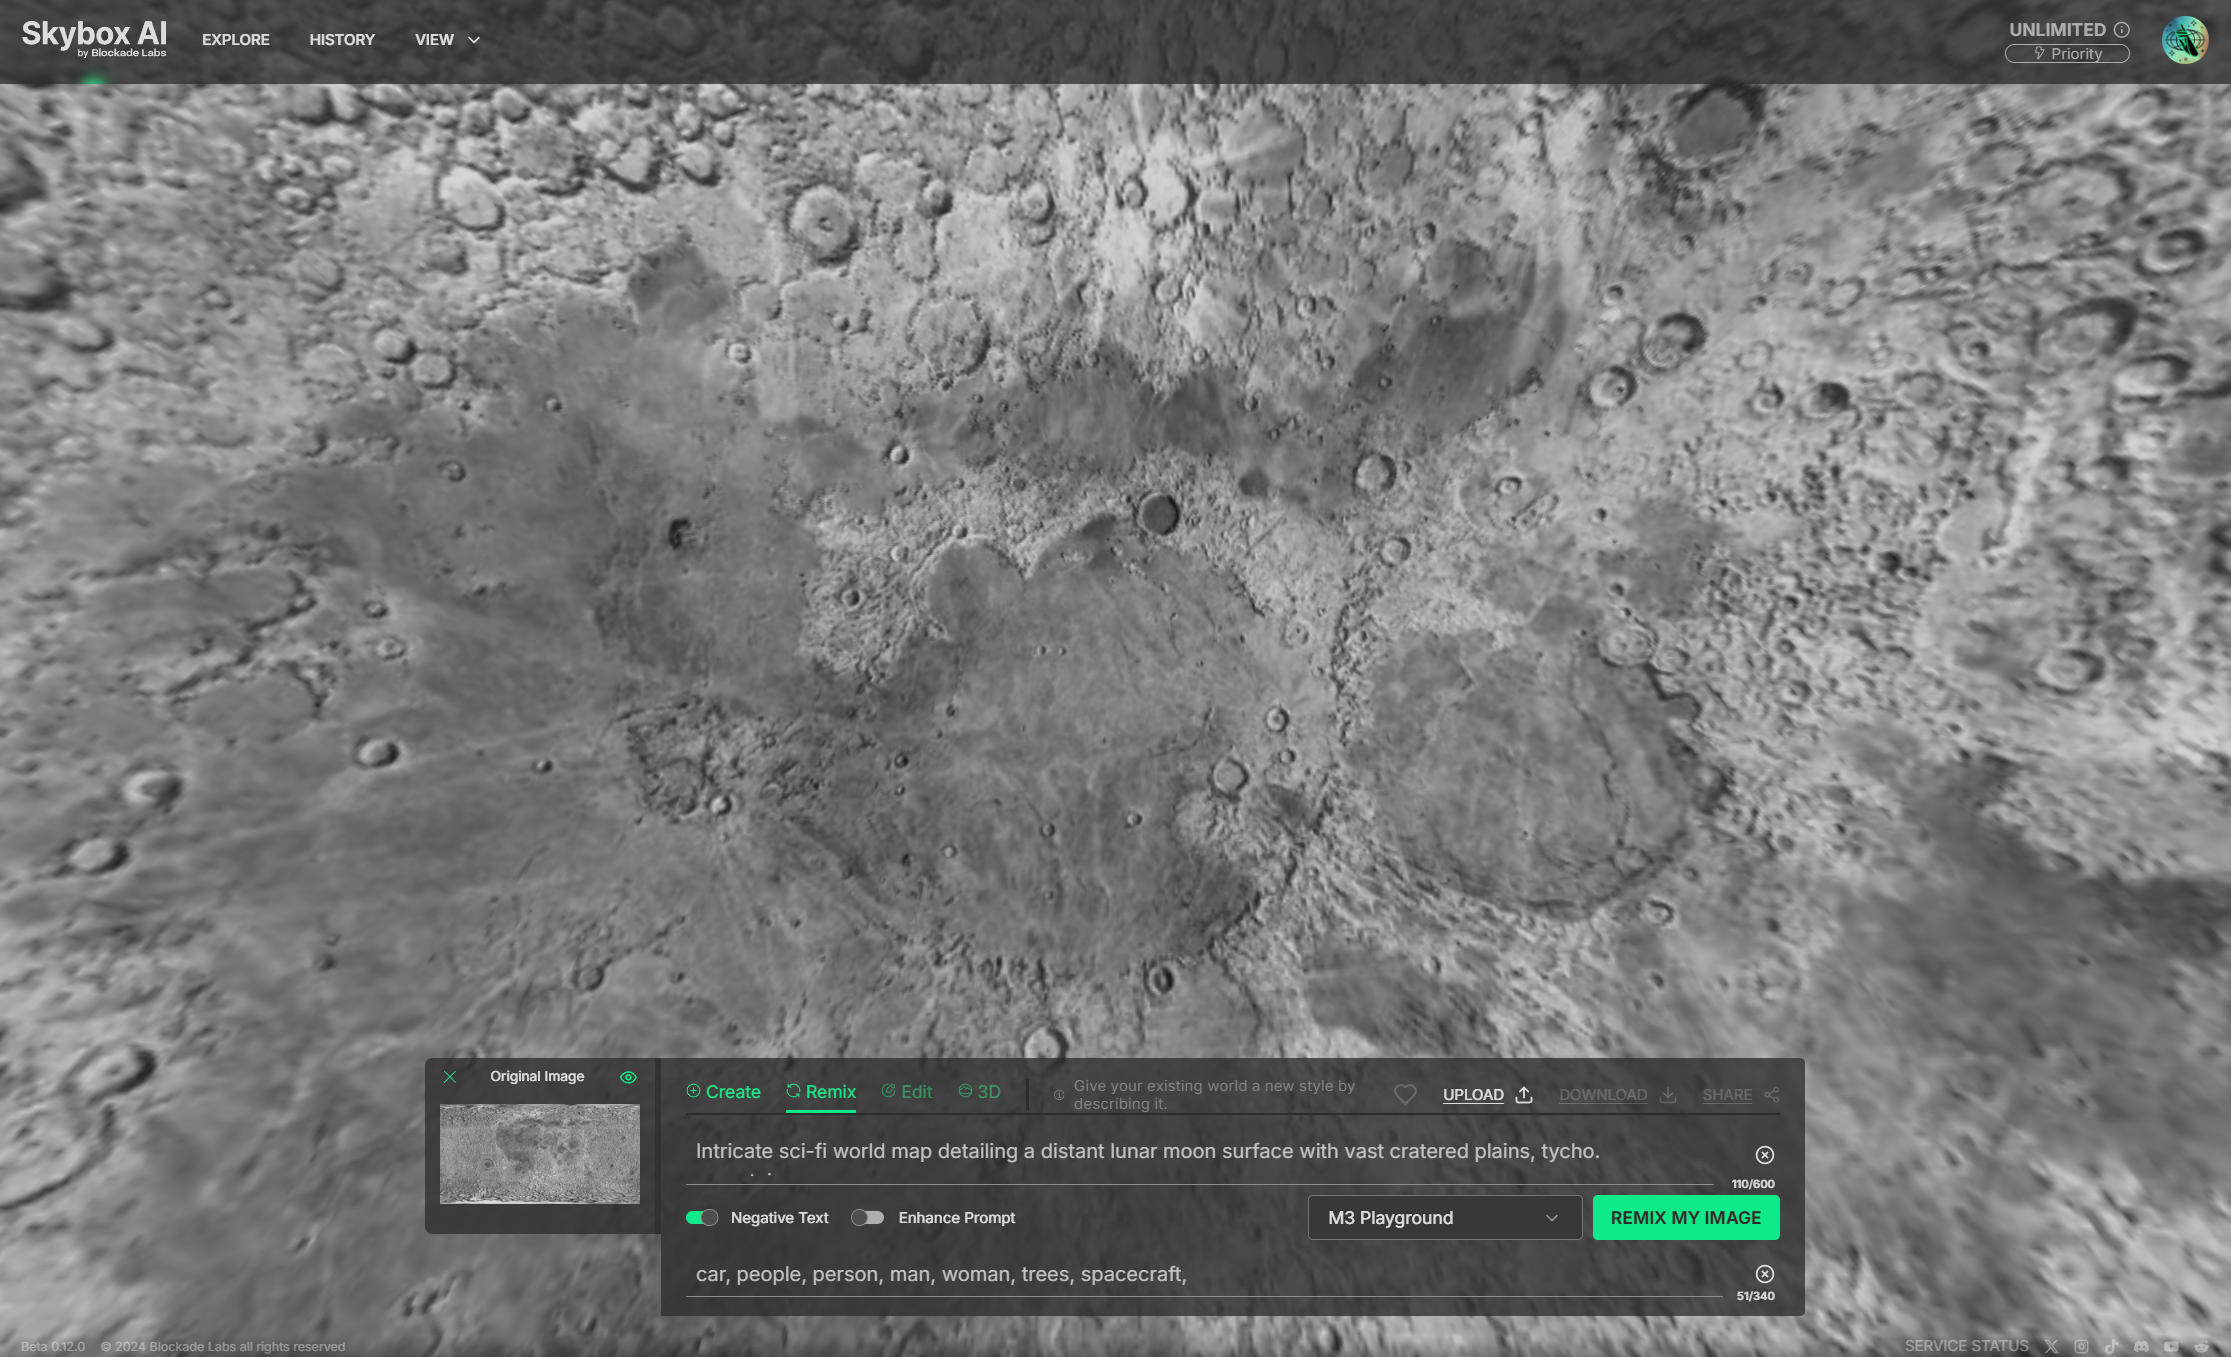Image resolution: width=2231 pixels, height=1357 pixels.
Task: Click the favorite heart icon
Action: tap(1405, 1094)
